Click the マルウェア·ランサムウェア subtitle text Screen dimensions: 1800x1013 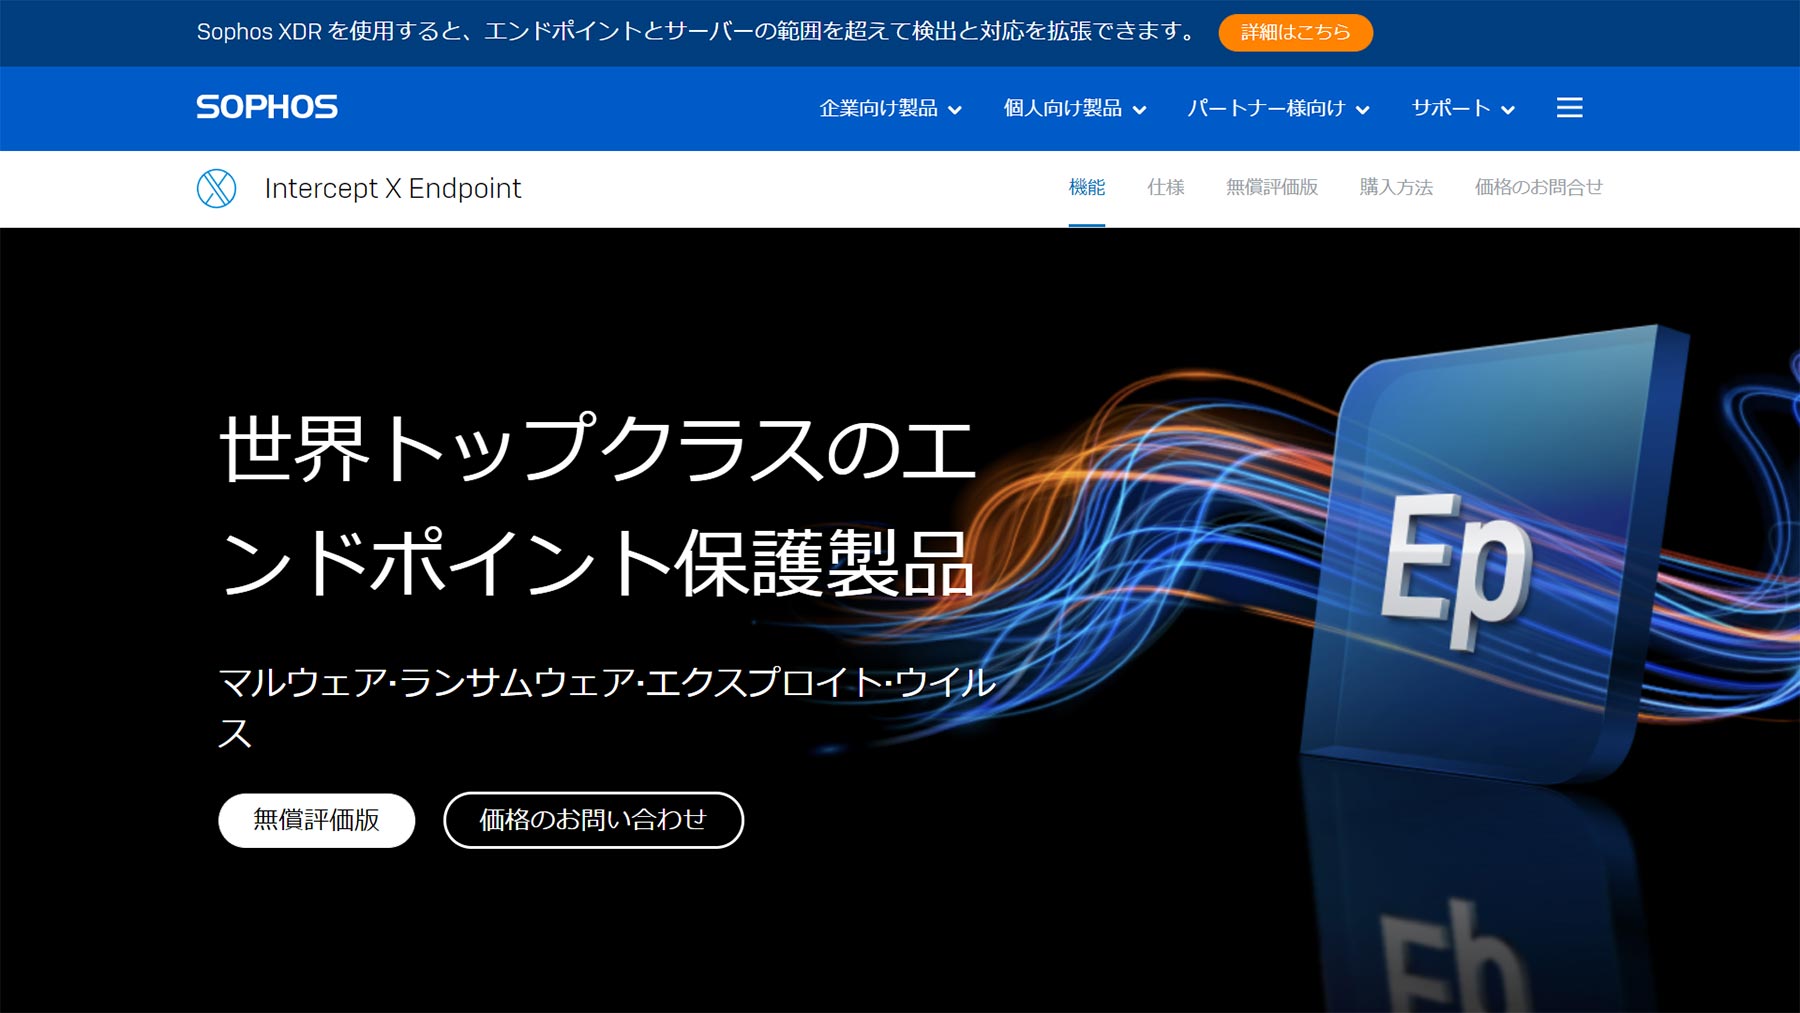[x=607, y=707]
